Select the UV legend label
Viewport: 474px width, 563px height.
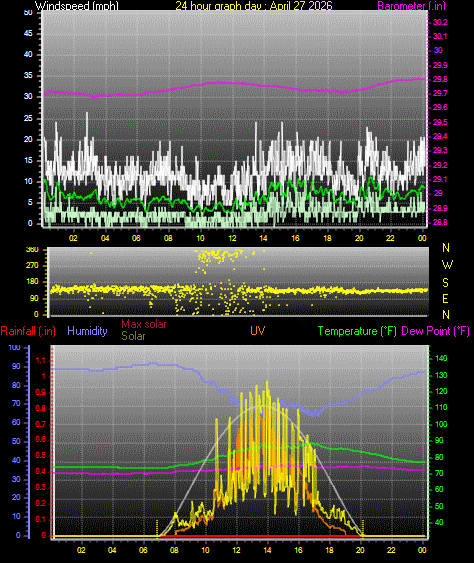click(x=257, y=331)
